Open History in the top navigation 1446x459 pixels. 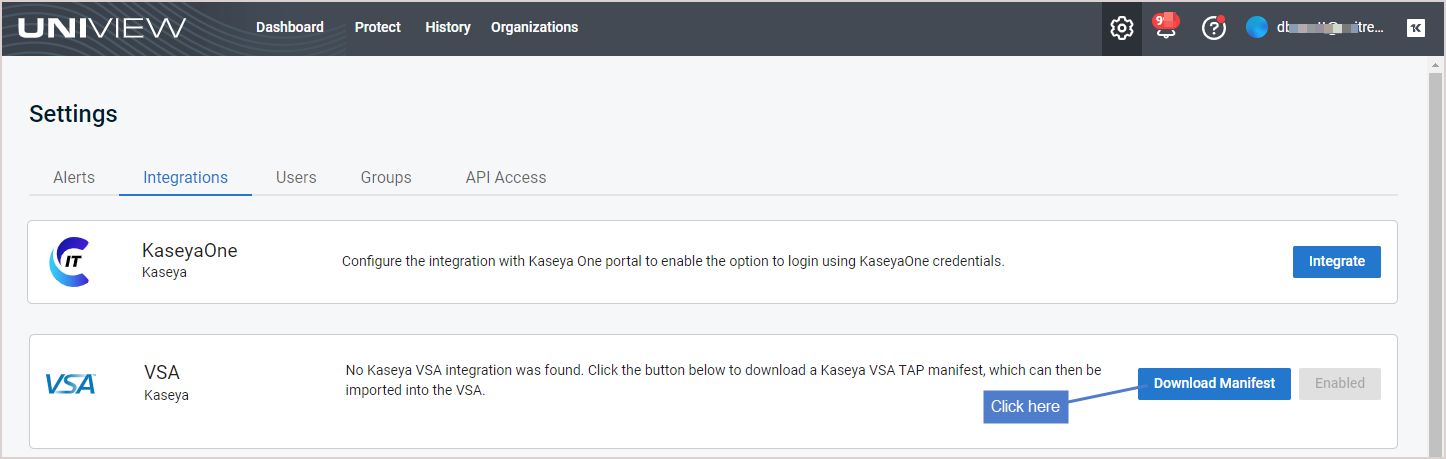[x=448, y=27]
